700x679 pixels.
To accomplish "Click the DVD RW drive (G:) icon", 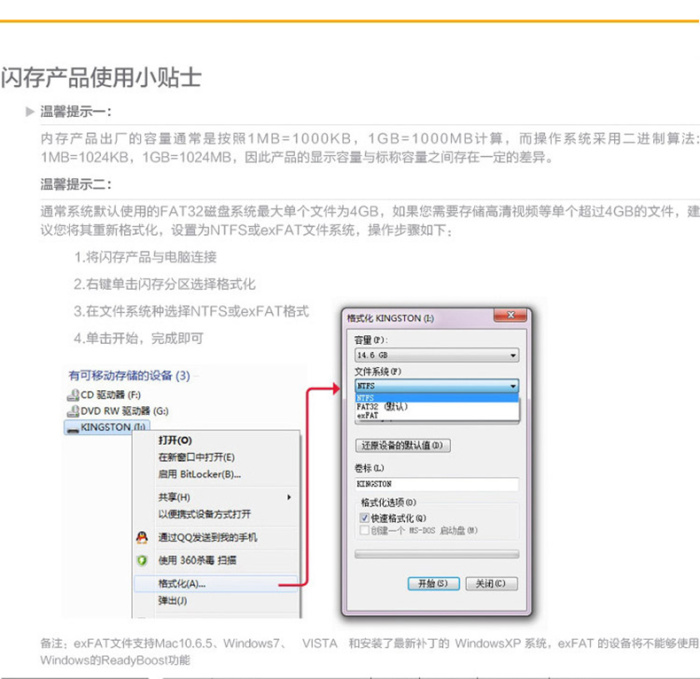I will [73, 411].
